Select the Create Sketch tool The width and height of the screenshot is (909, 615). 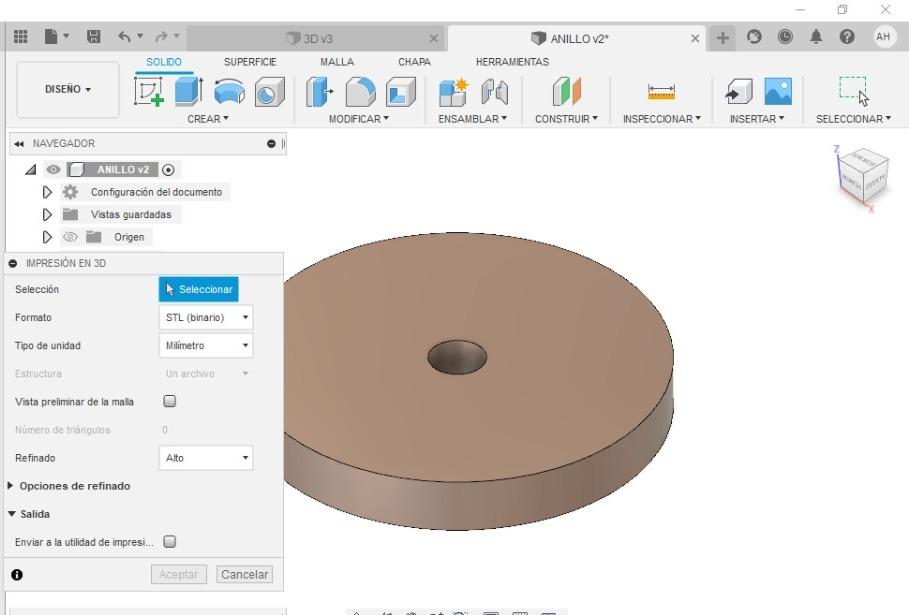(x=149, y=92)
